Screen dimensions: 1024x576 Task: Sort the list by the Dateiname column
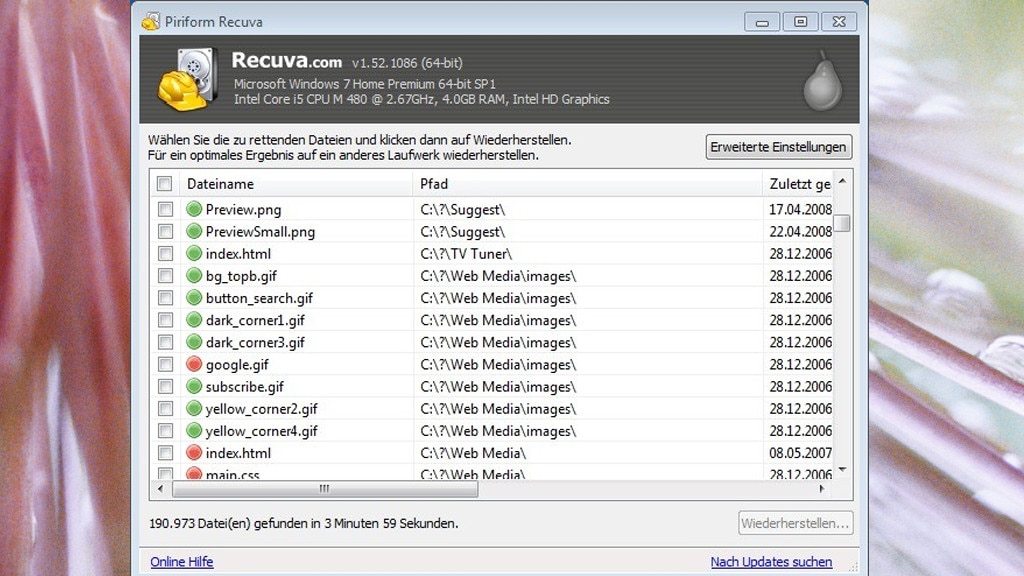[x=296, y=184]
